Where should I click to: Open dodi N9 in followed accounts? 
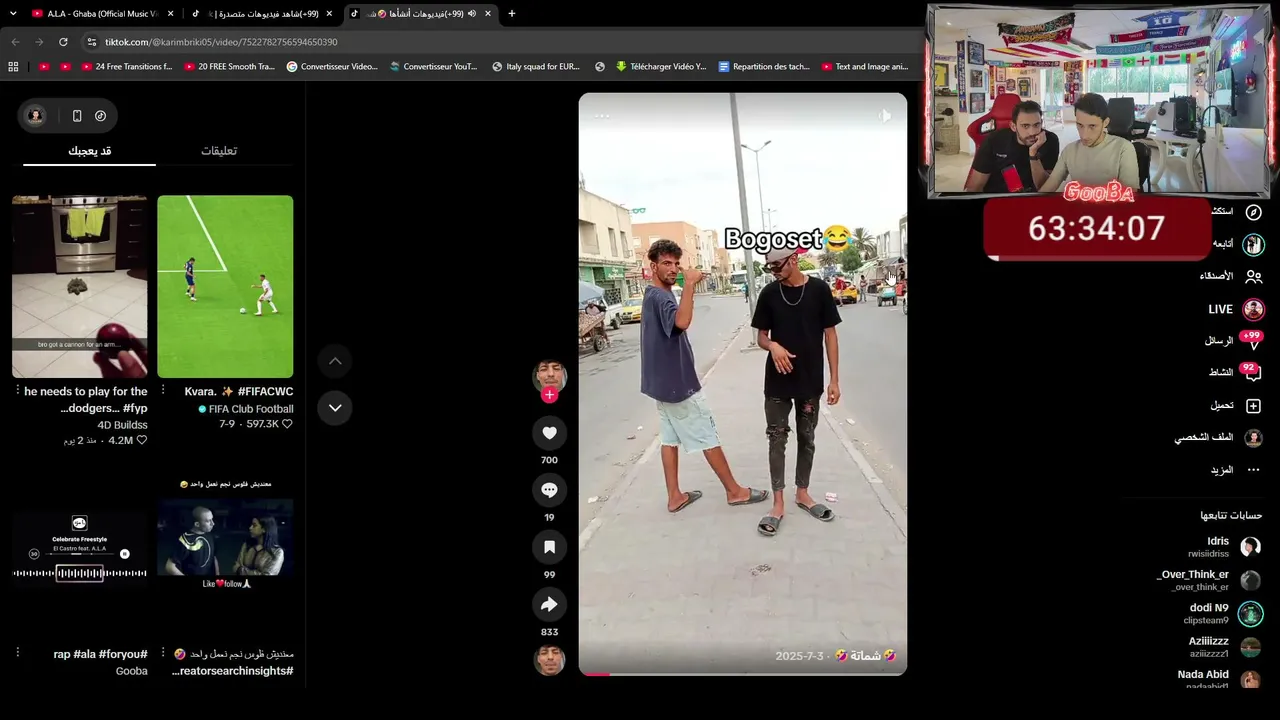tap(1223, 613)
